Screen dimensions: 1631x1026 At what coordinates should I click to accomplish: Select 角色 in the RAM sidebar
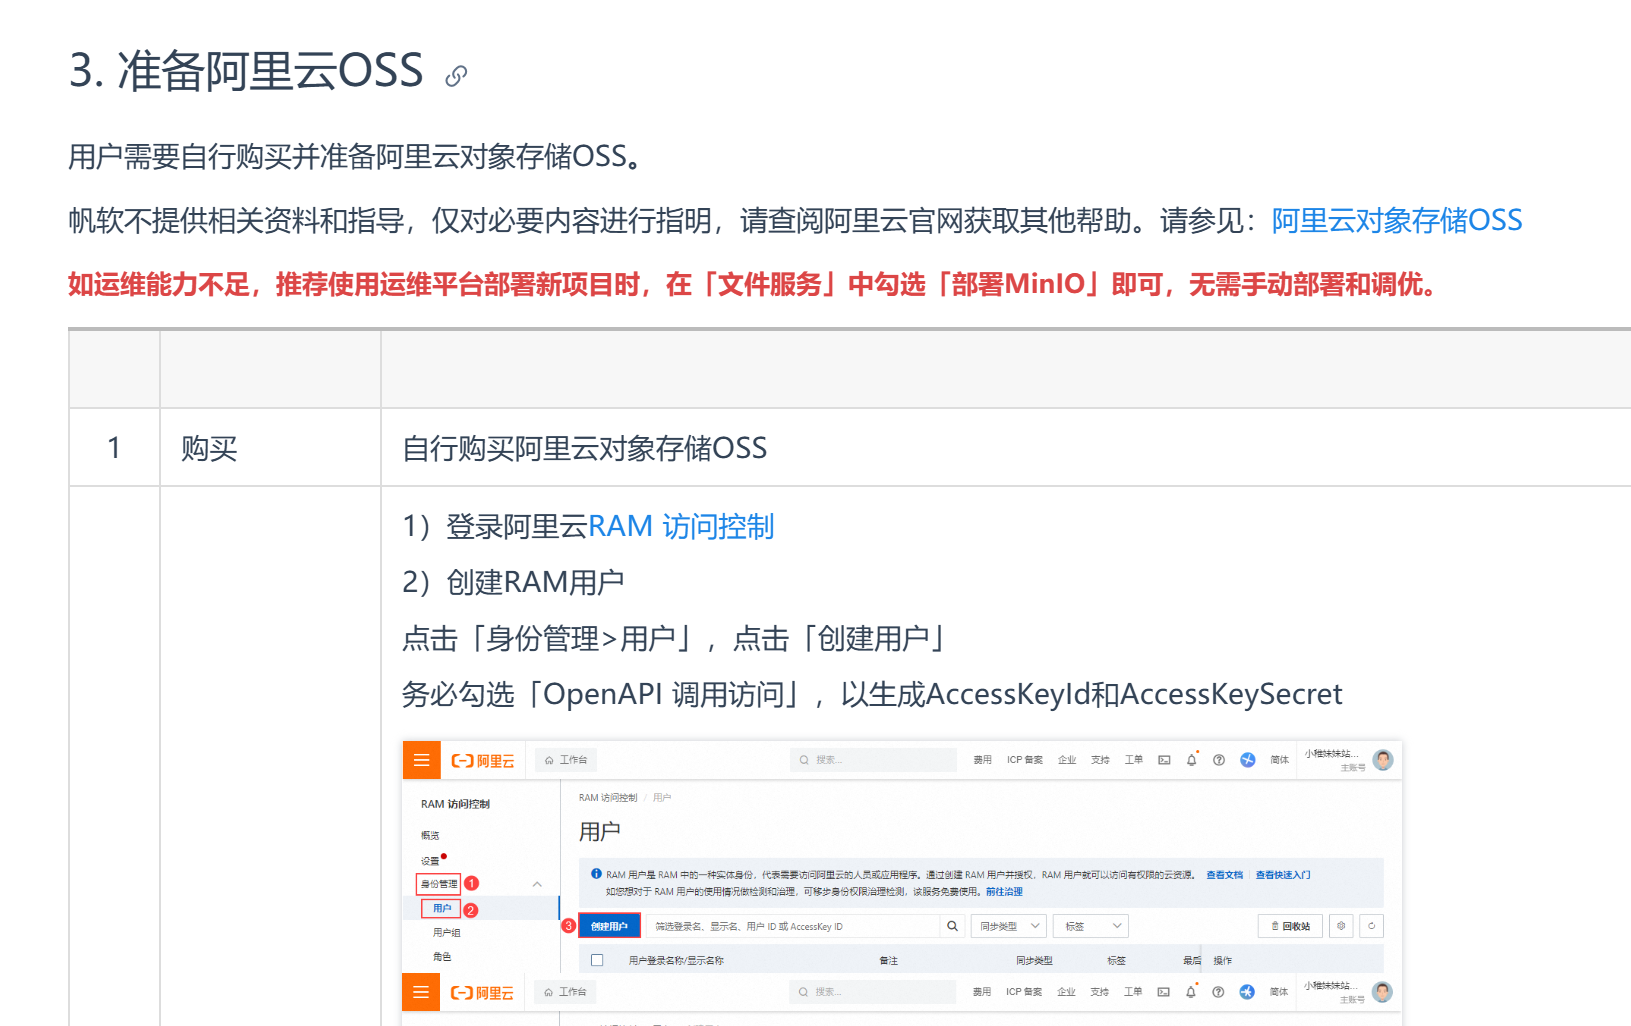[x=442, y=957]
